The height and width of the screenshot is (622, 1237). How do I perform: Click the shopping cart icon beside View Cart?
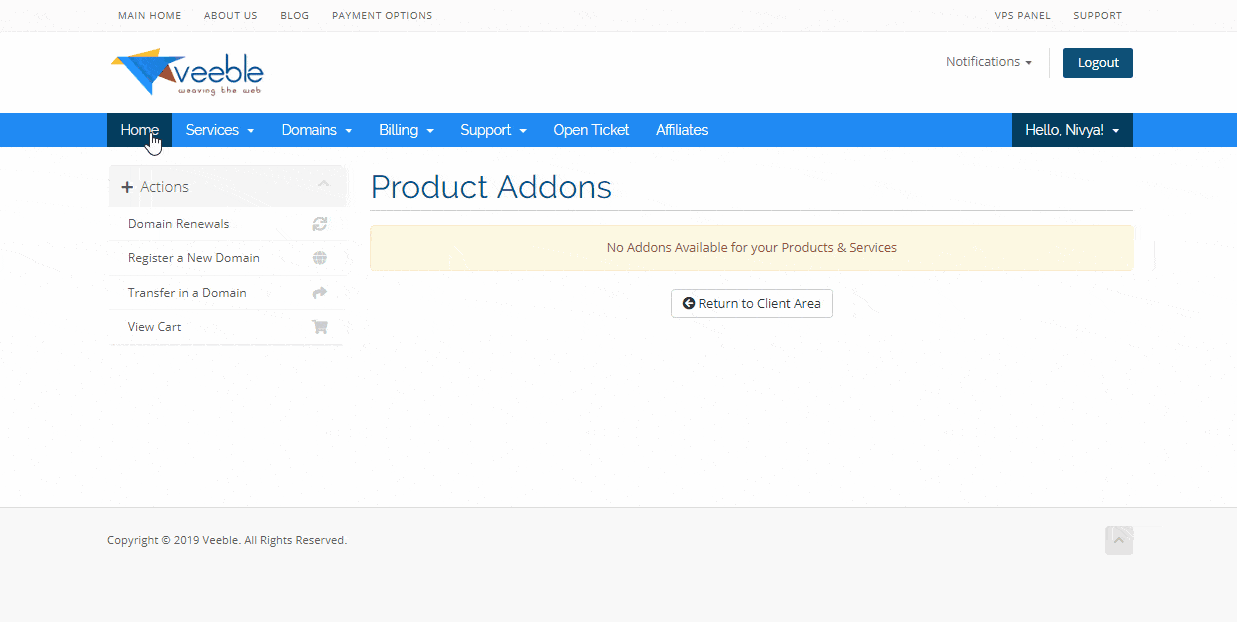click(320, 327)
